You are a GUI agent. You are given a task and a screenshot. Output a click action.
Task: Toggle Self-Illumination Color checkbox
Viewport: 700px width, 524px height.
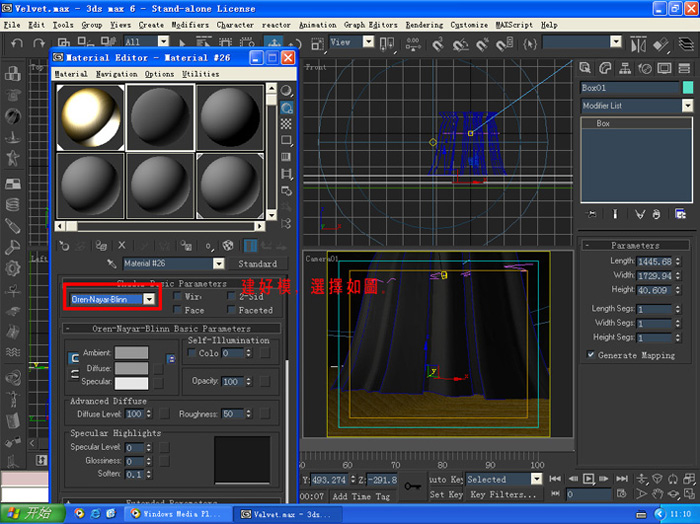[x=192, y=353]
